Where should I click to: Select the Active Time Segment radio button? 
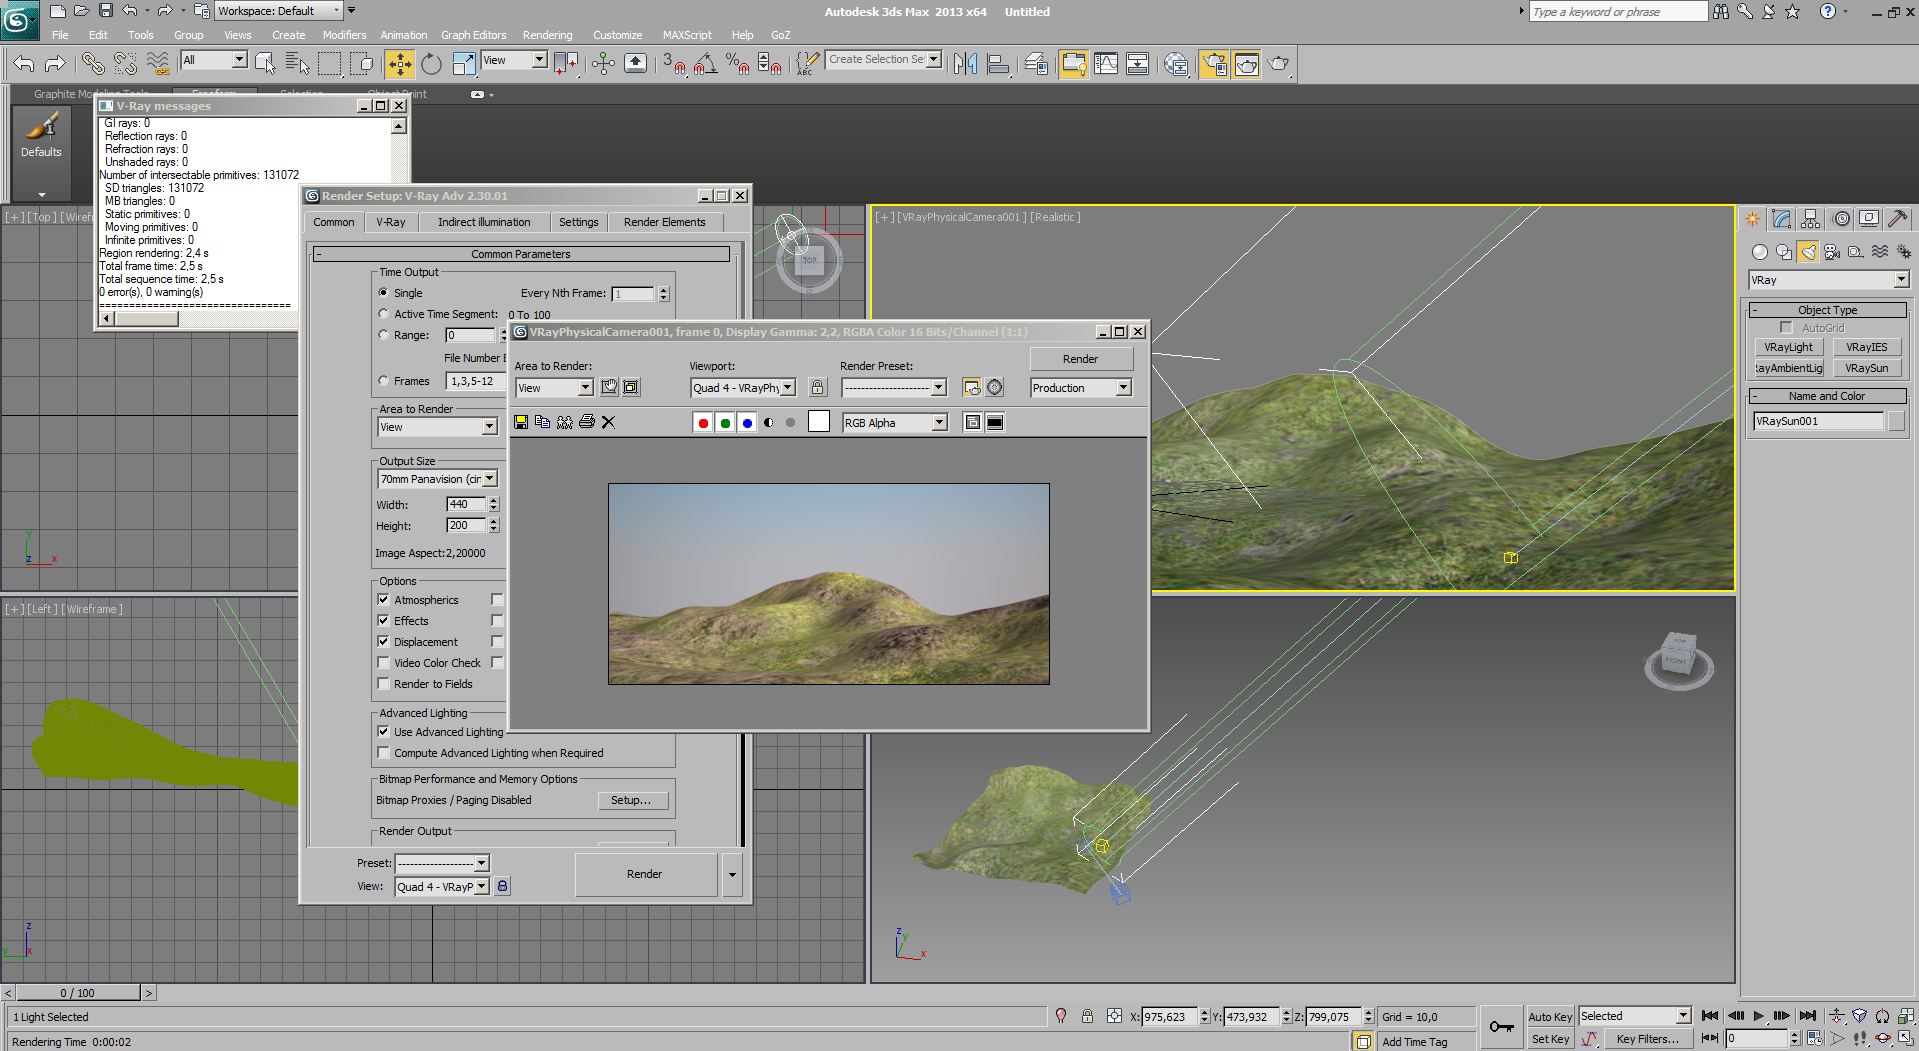click(384, 314)
